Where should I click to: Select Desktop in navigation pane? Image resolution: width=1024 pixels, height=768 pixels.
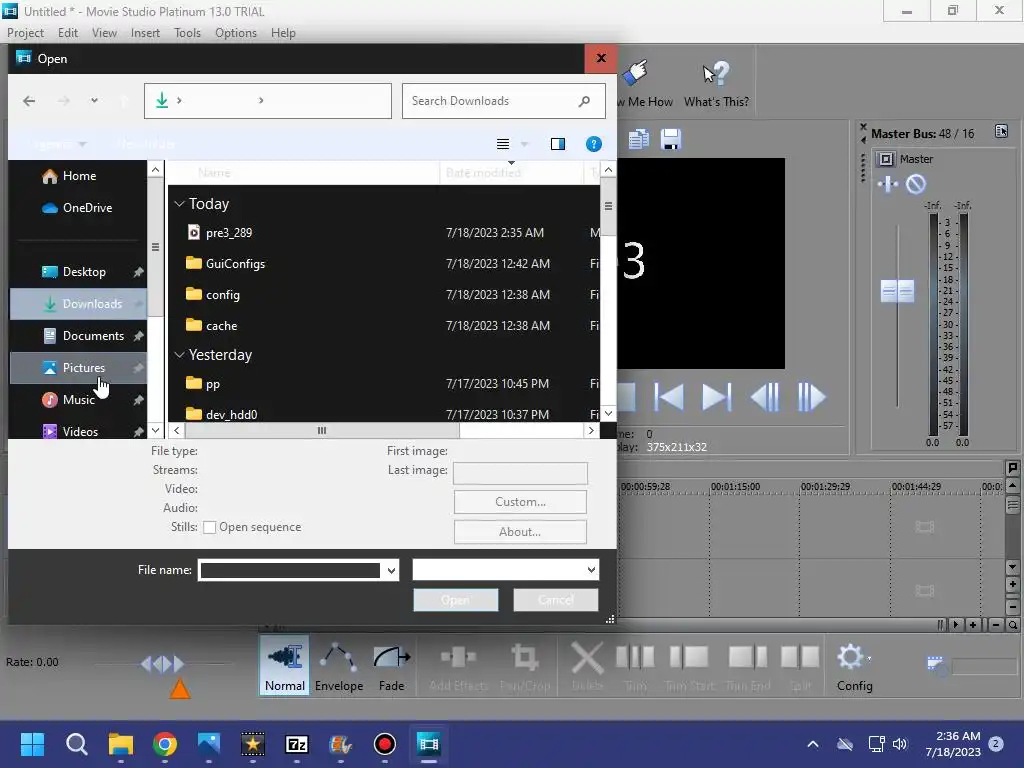[x=77, y=272]
